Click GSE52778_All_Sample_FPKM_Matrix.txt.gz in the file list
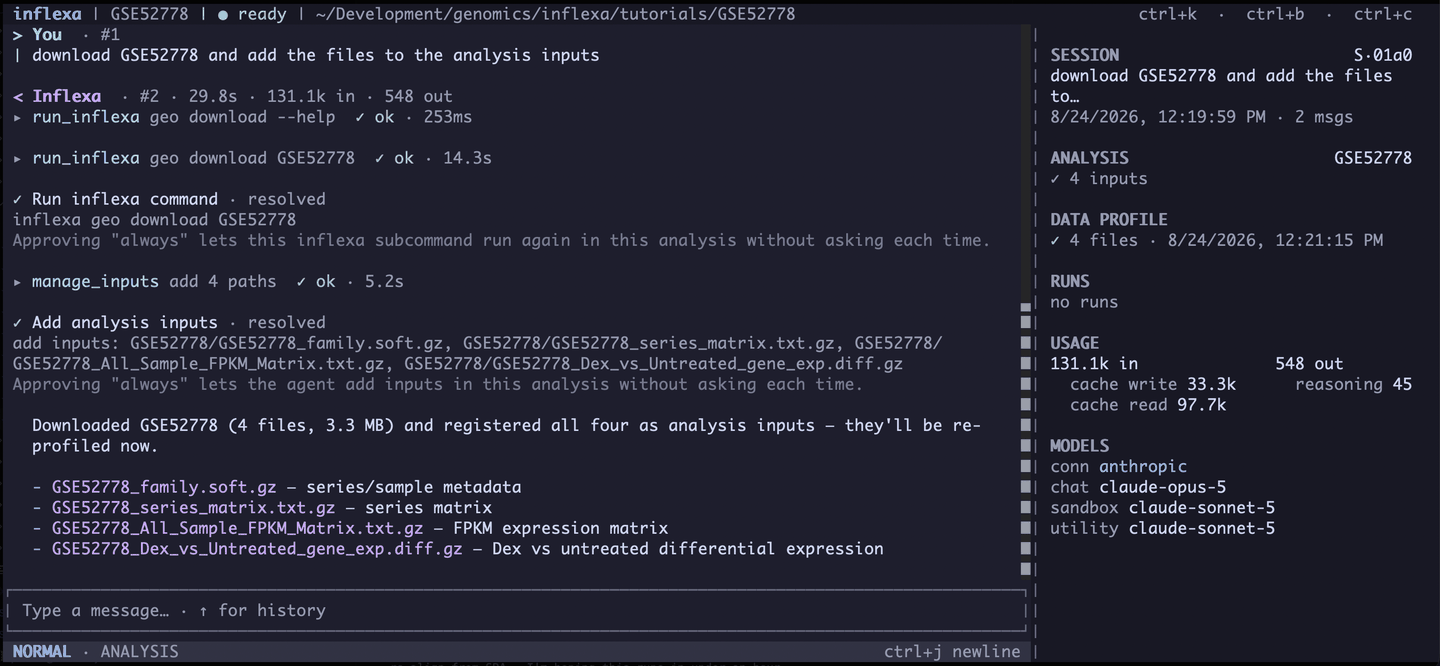 pos(237,528)
